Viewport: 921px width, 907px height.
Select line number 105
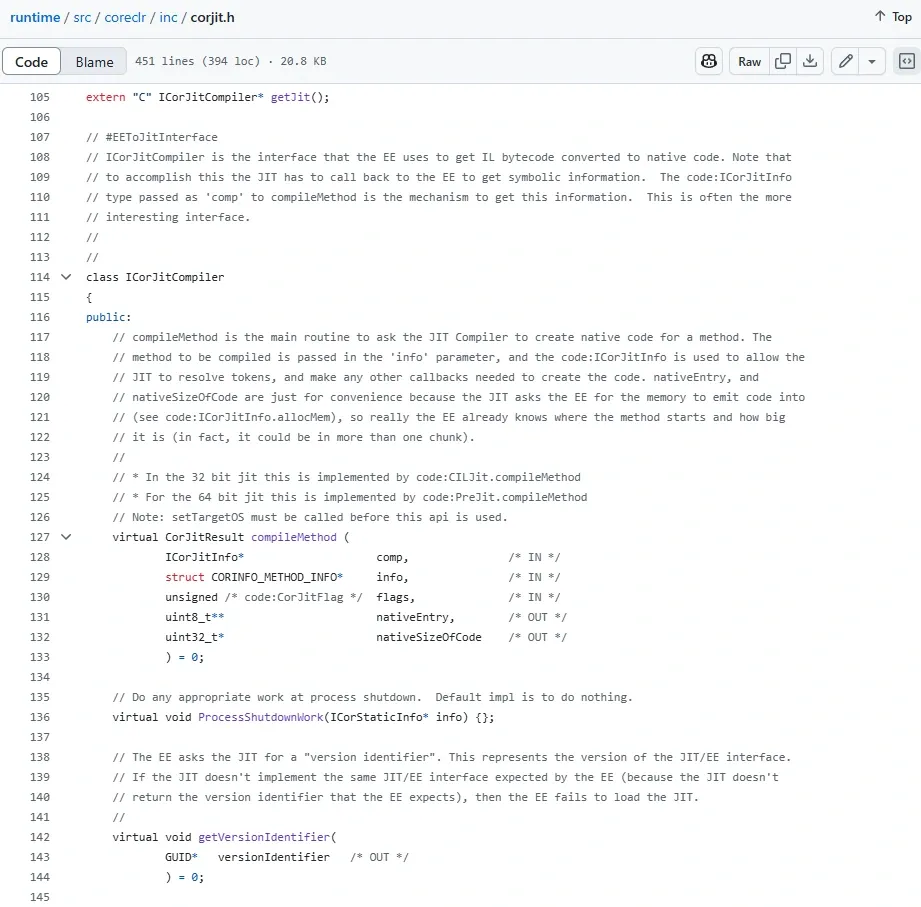40,97
